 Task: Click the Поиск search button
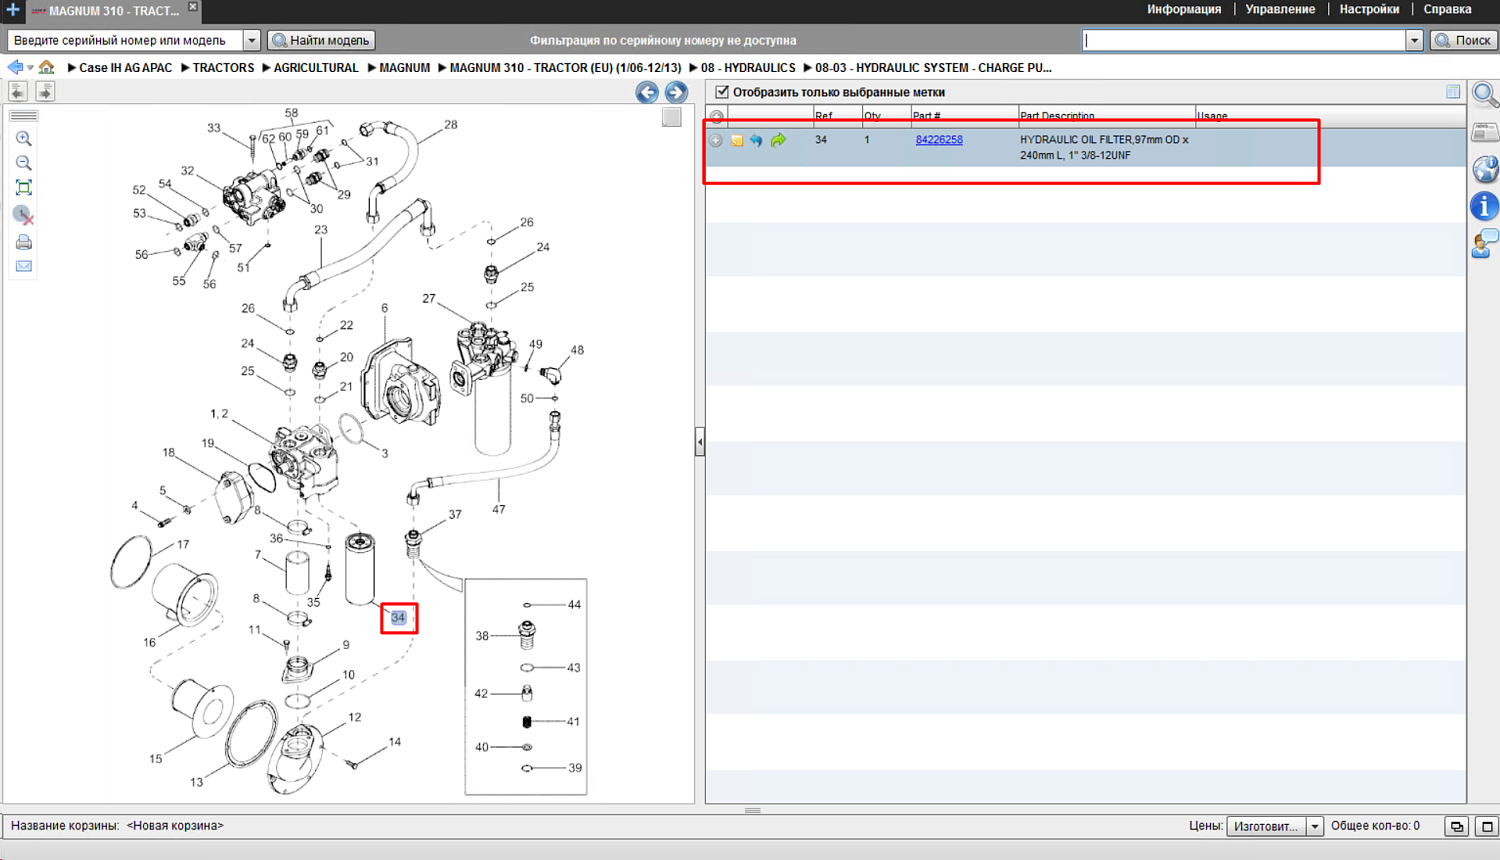pyautogui.click(x=1463, y=40)
